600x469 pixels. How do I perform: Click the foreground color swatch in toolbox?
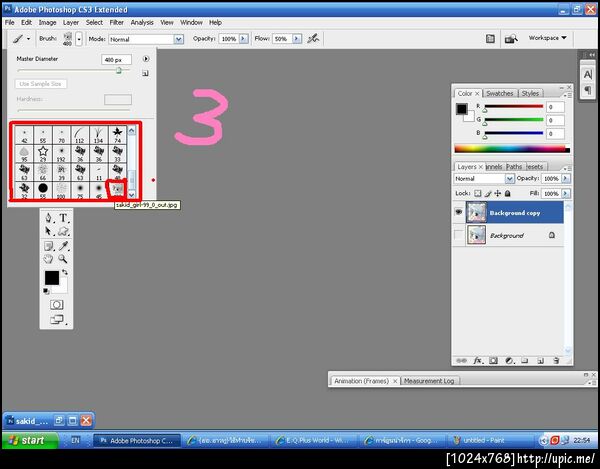click(x=52, y=278)
